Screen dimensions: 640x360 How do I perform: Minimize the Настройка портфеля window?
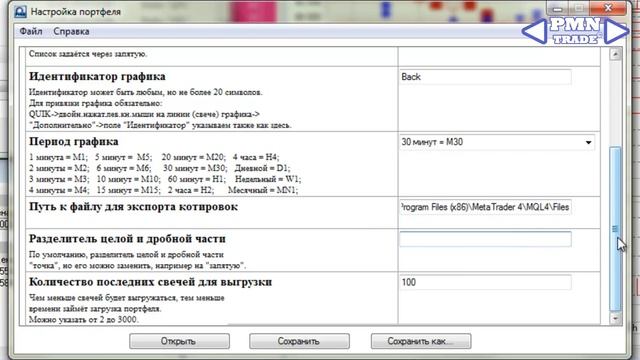coord(557,8)
